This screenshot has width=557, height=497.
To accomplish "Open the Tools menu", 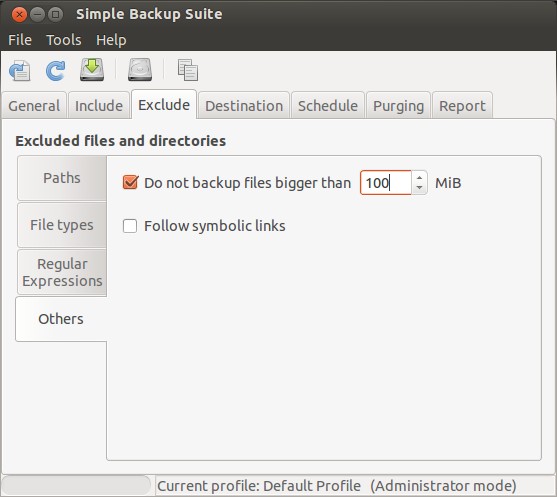I will click(x=64, y=40).
